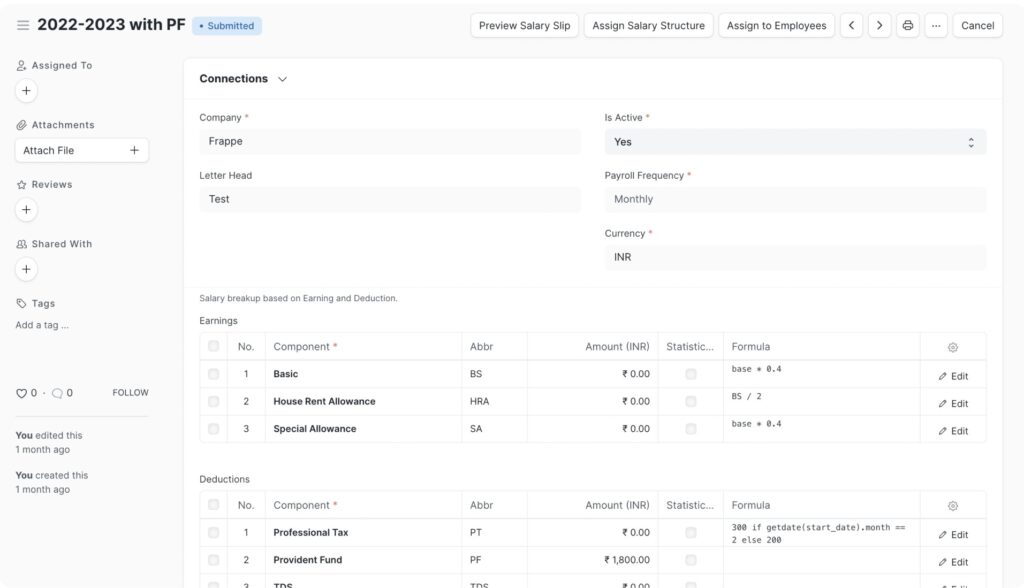Add assignee with plus under Assigned To

(26, 91)
